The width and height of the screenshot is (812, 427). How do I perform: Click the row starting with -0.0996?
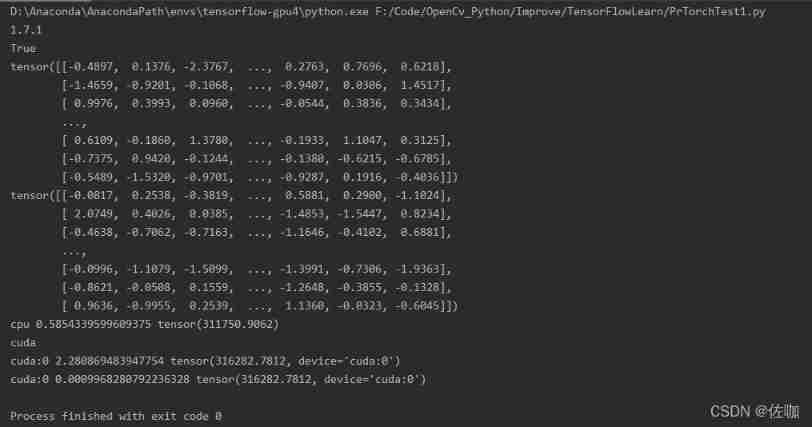pos(255,269)
